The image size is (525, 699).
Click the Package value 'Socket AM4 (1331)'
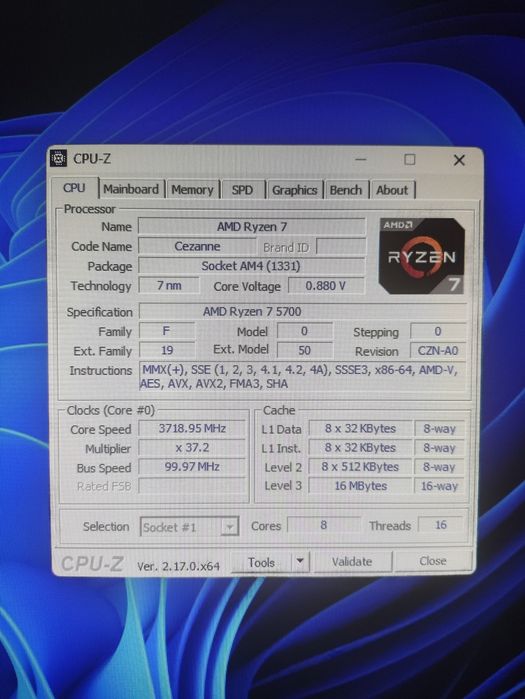pos(251,266)
